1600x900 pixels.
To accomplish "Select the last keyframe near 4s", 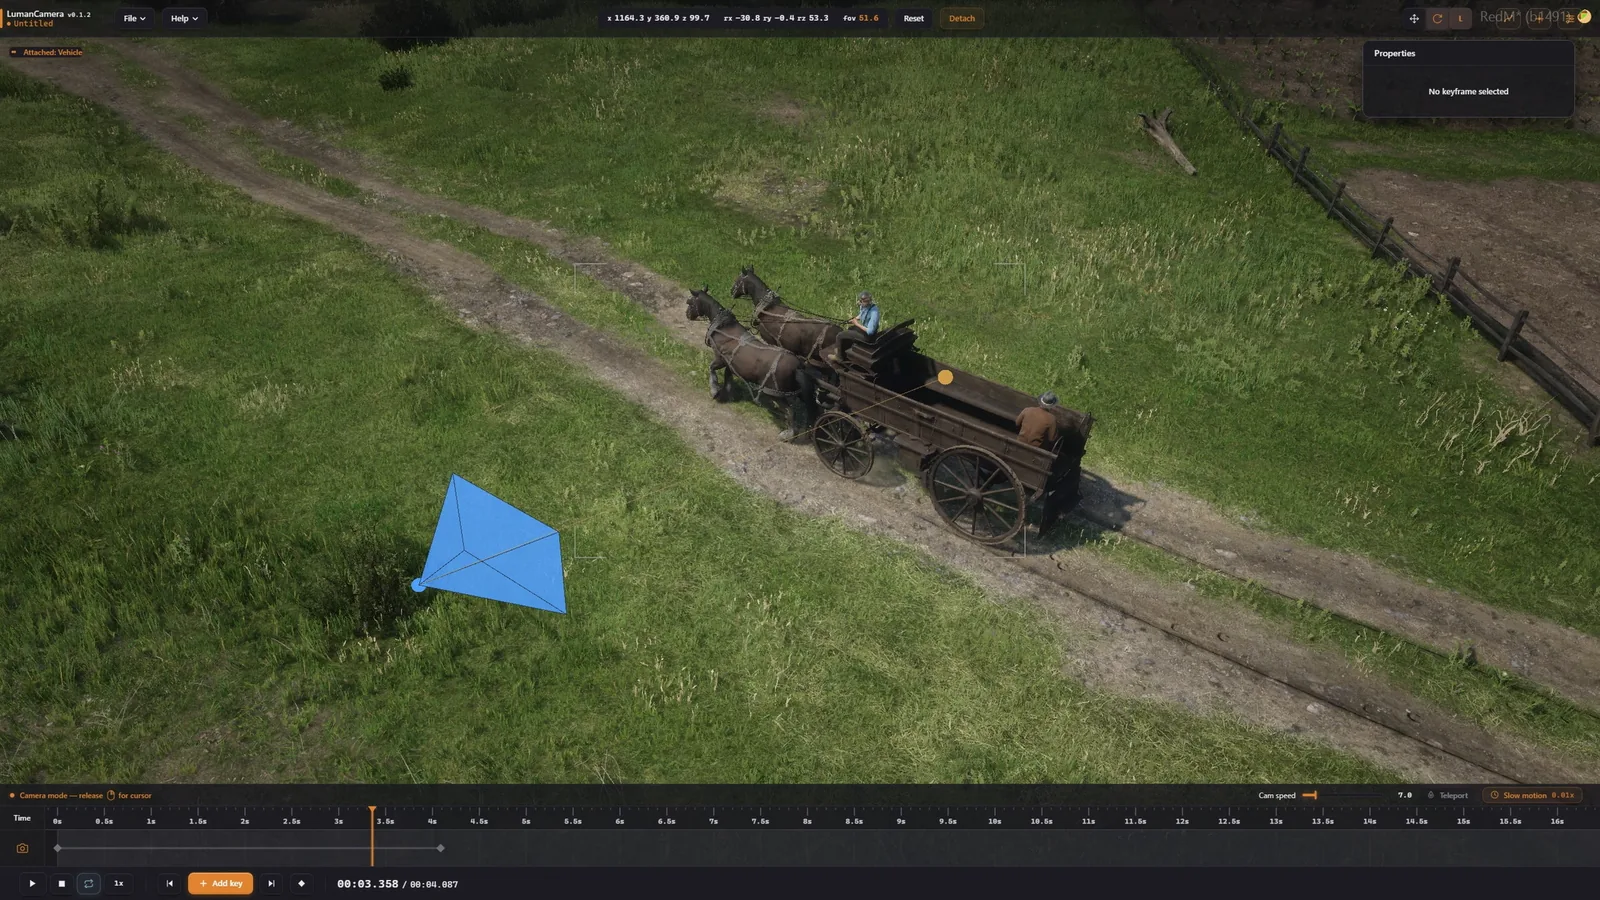I will point(441,848).
